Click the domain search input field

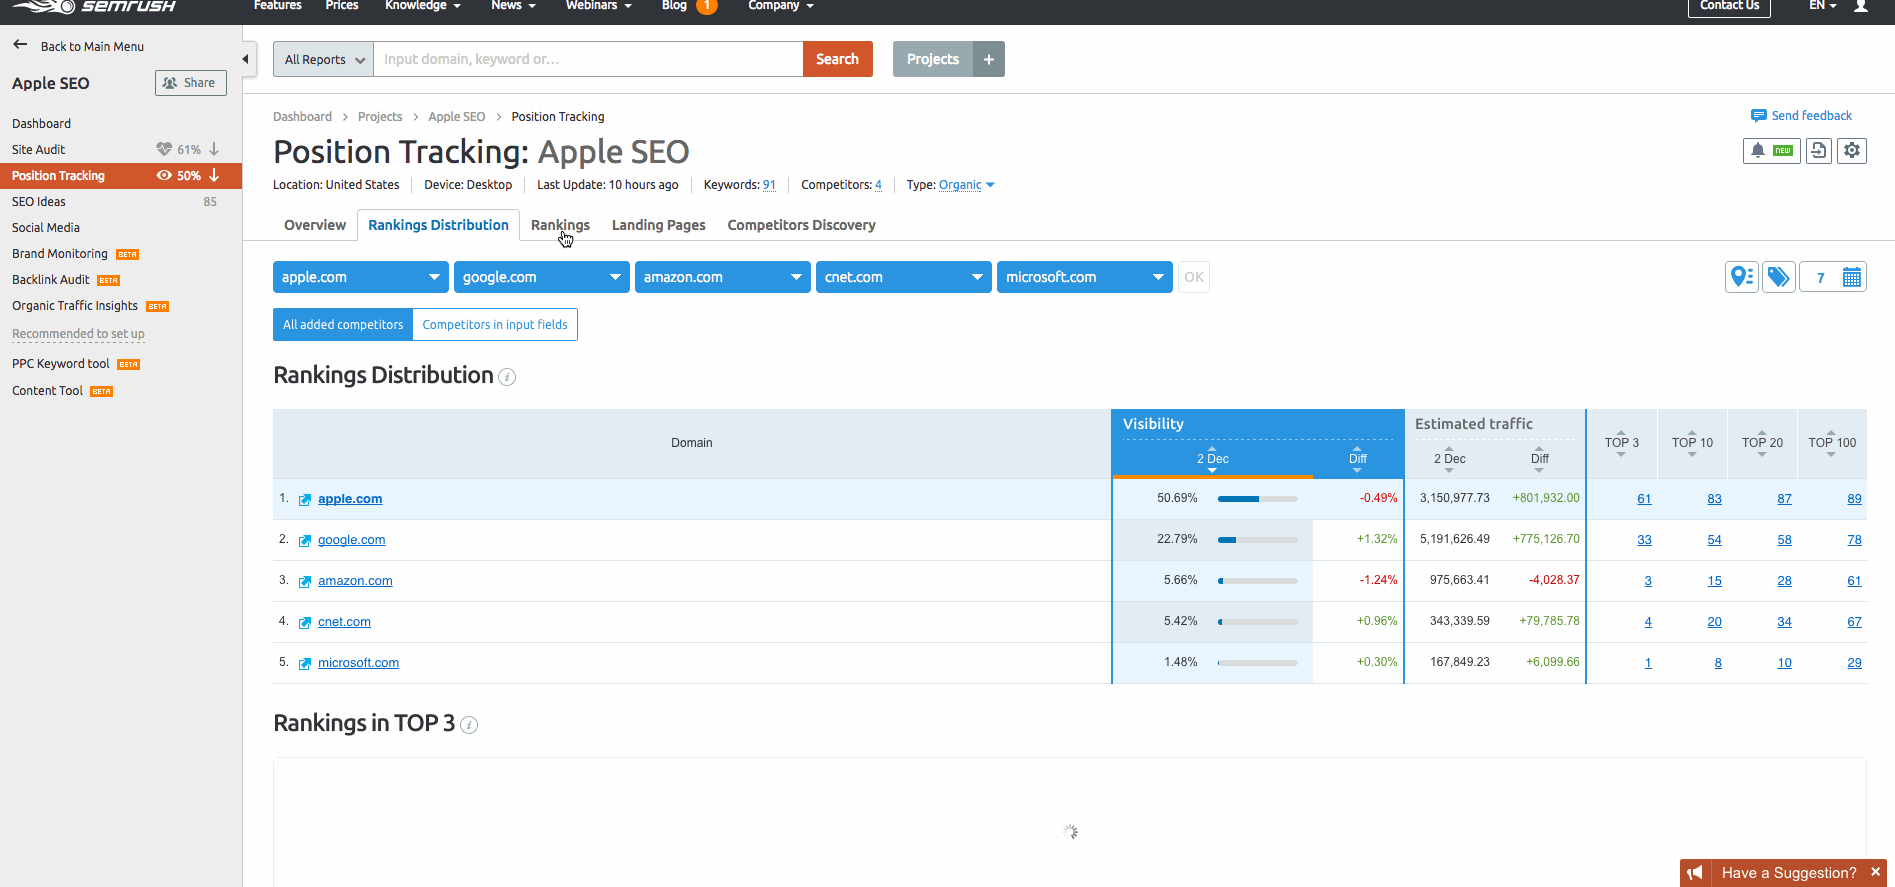click(x=588, y=59)
